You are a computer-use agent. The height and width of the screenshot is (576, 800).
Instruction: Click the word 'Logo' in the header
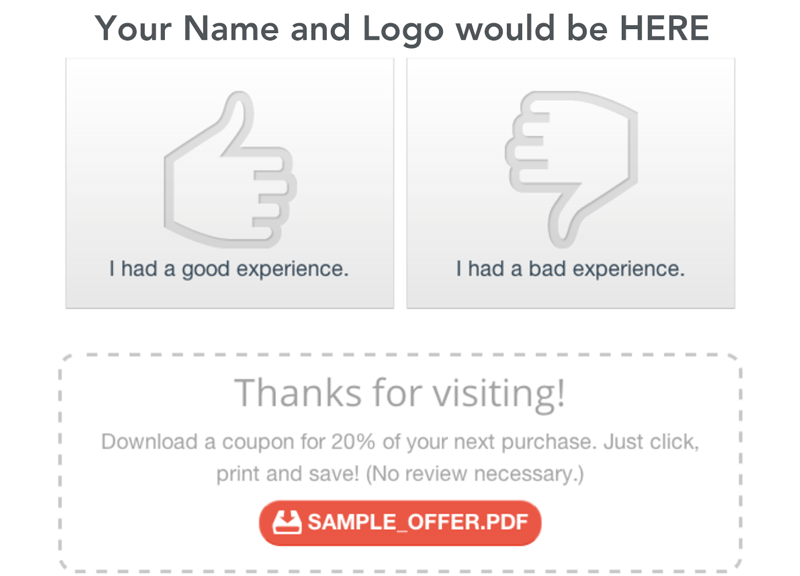point(403,31)
